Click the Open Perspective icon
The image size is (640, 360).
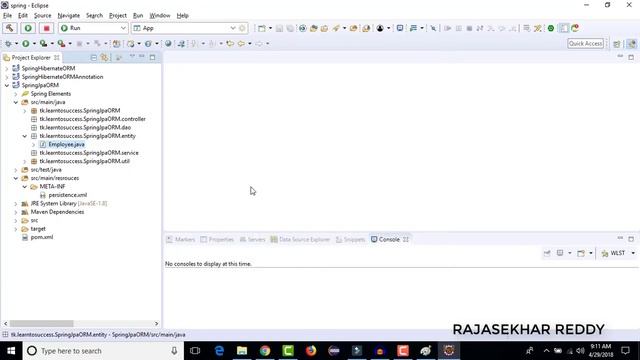(x=617, y=44)
